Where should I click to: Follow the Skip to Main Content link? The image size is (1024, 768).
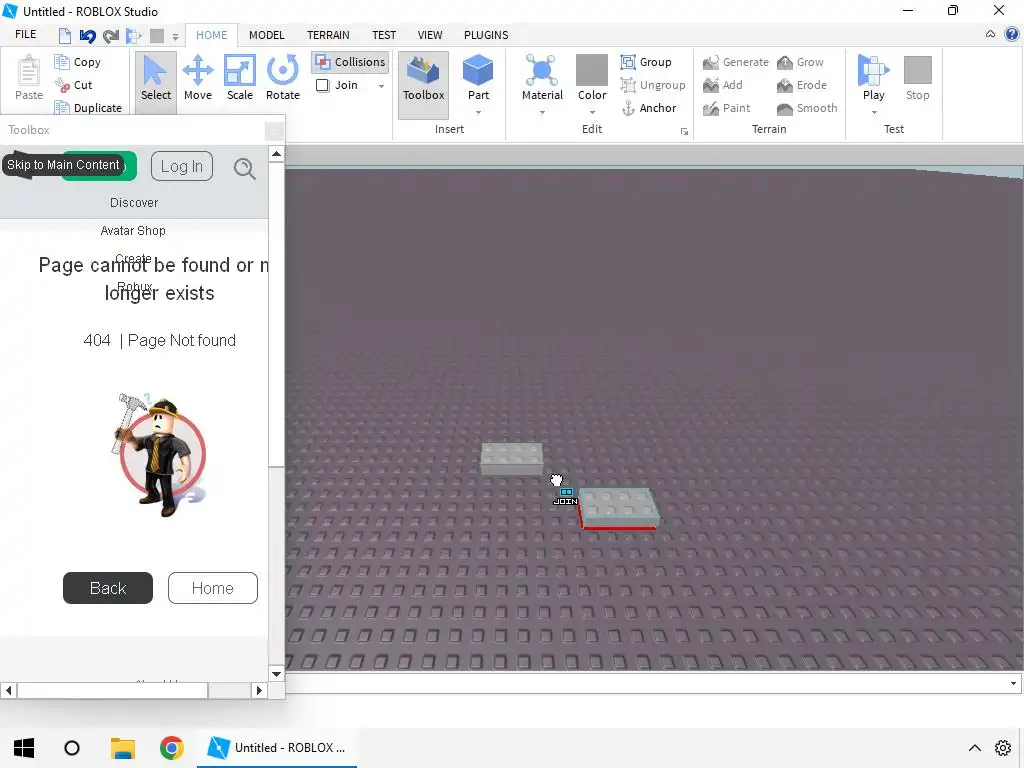tap(63, 165)
